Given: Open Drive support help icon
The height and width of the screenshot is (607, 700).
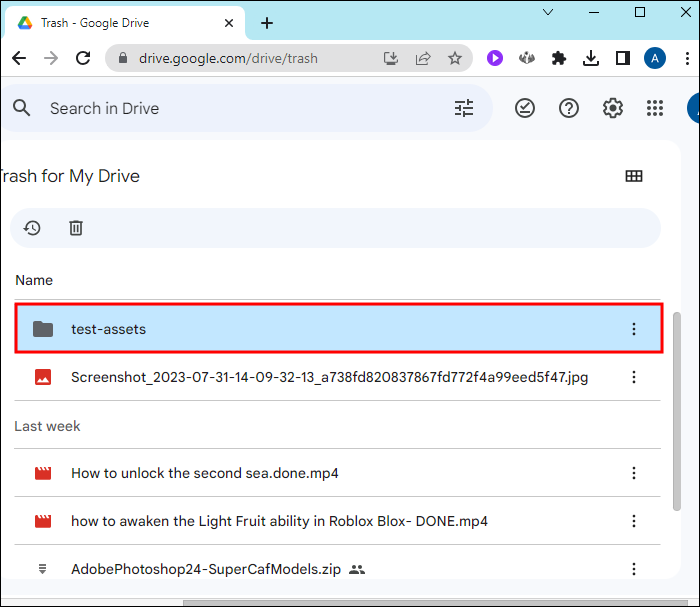Looking at the screenshot, I should pos(569,108).
